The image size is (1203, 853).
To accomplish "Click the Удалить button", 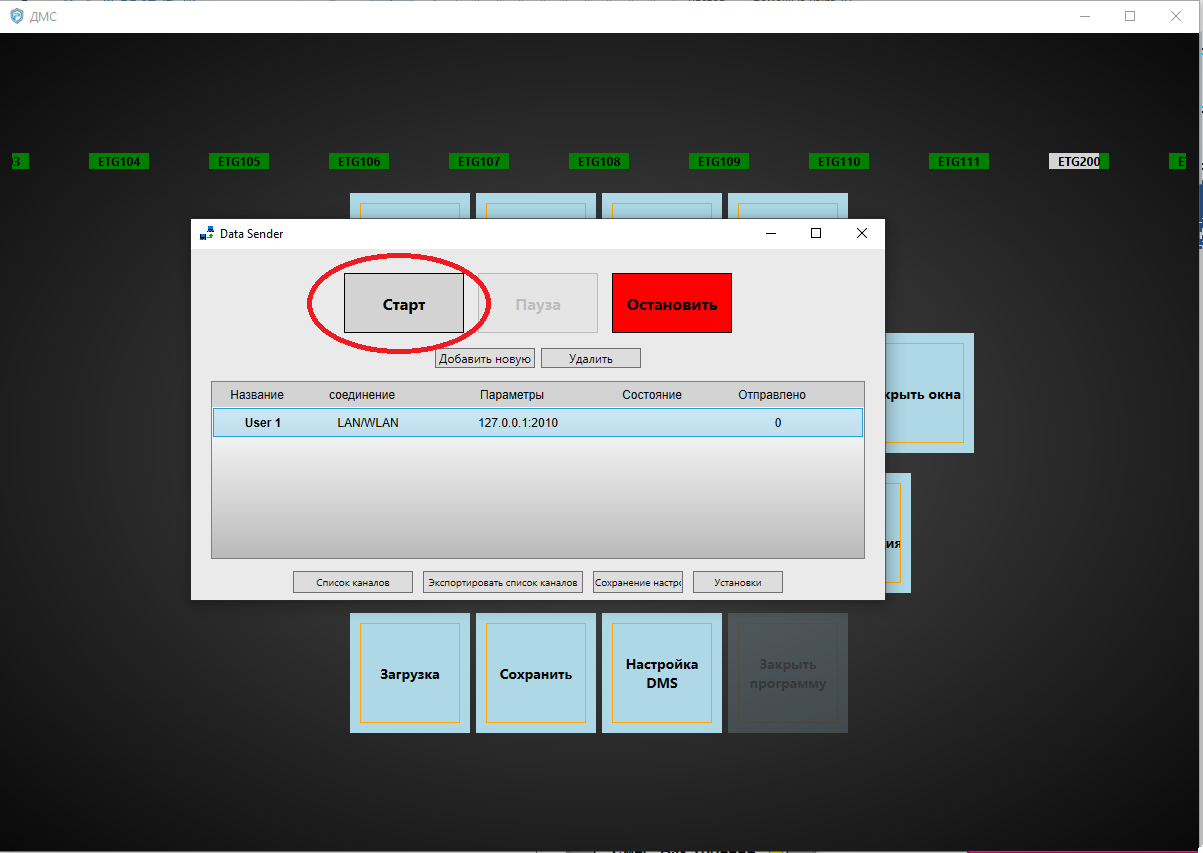I will pyautogui.click(x=590, y=358).
